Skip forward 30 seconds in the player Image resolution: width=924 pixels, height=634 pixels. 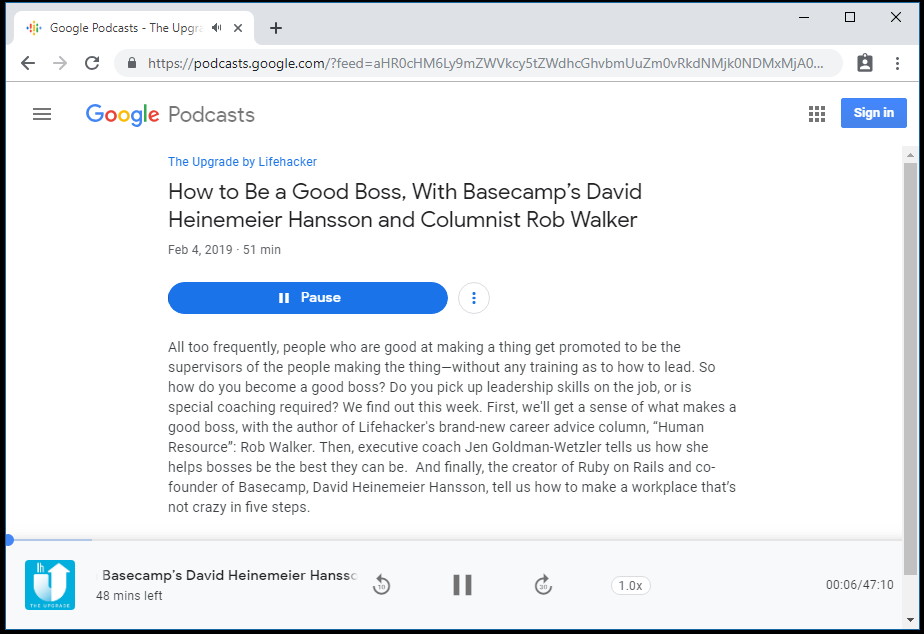[x=543, y=585]
